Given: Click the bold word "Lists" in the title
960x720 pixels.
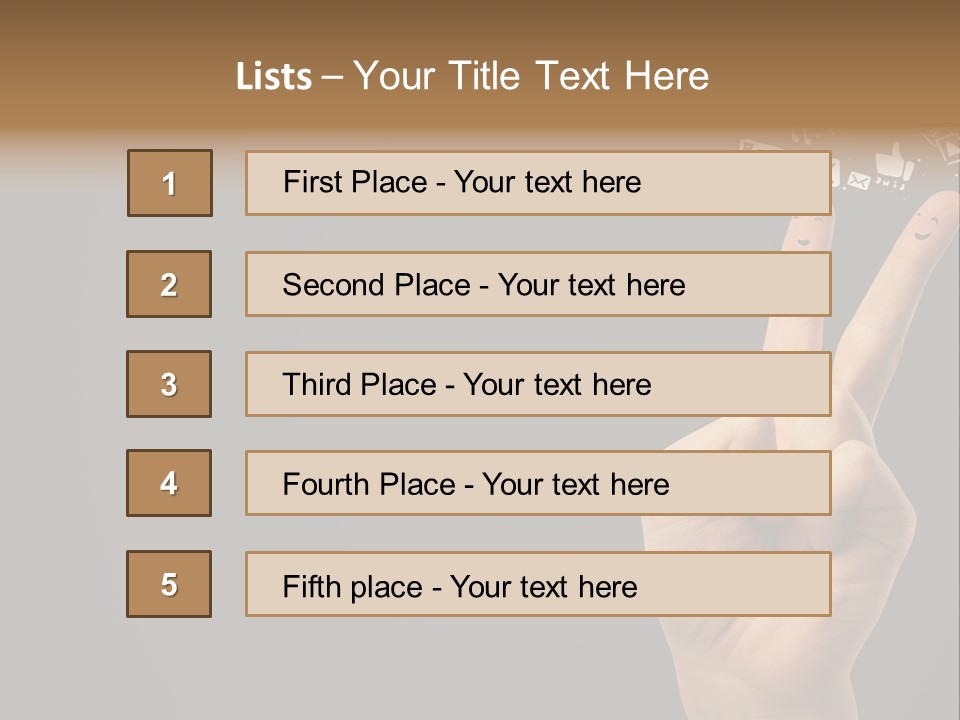Looking at the screenshot, I should [274, 77].
